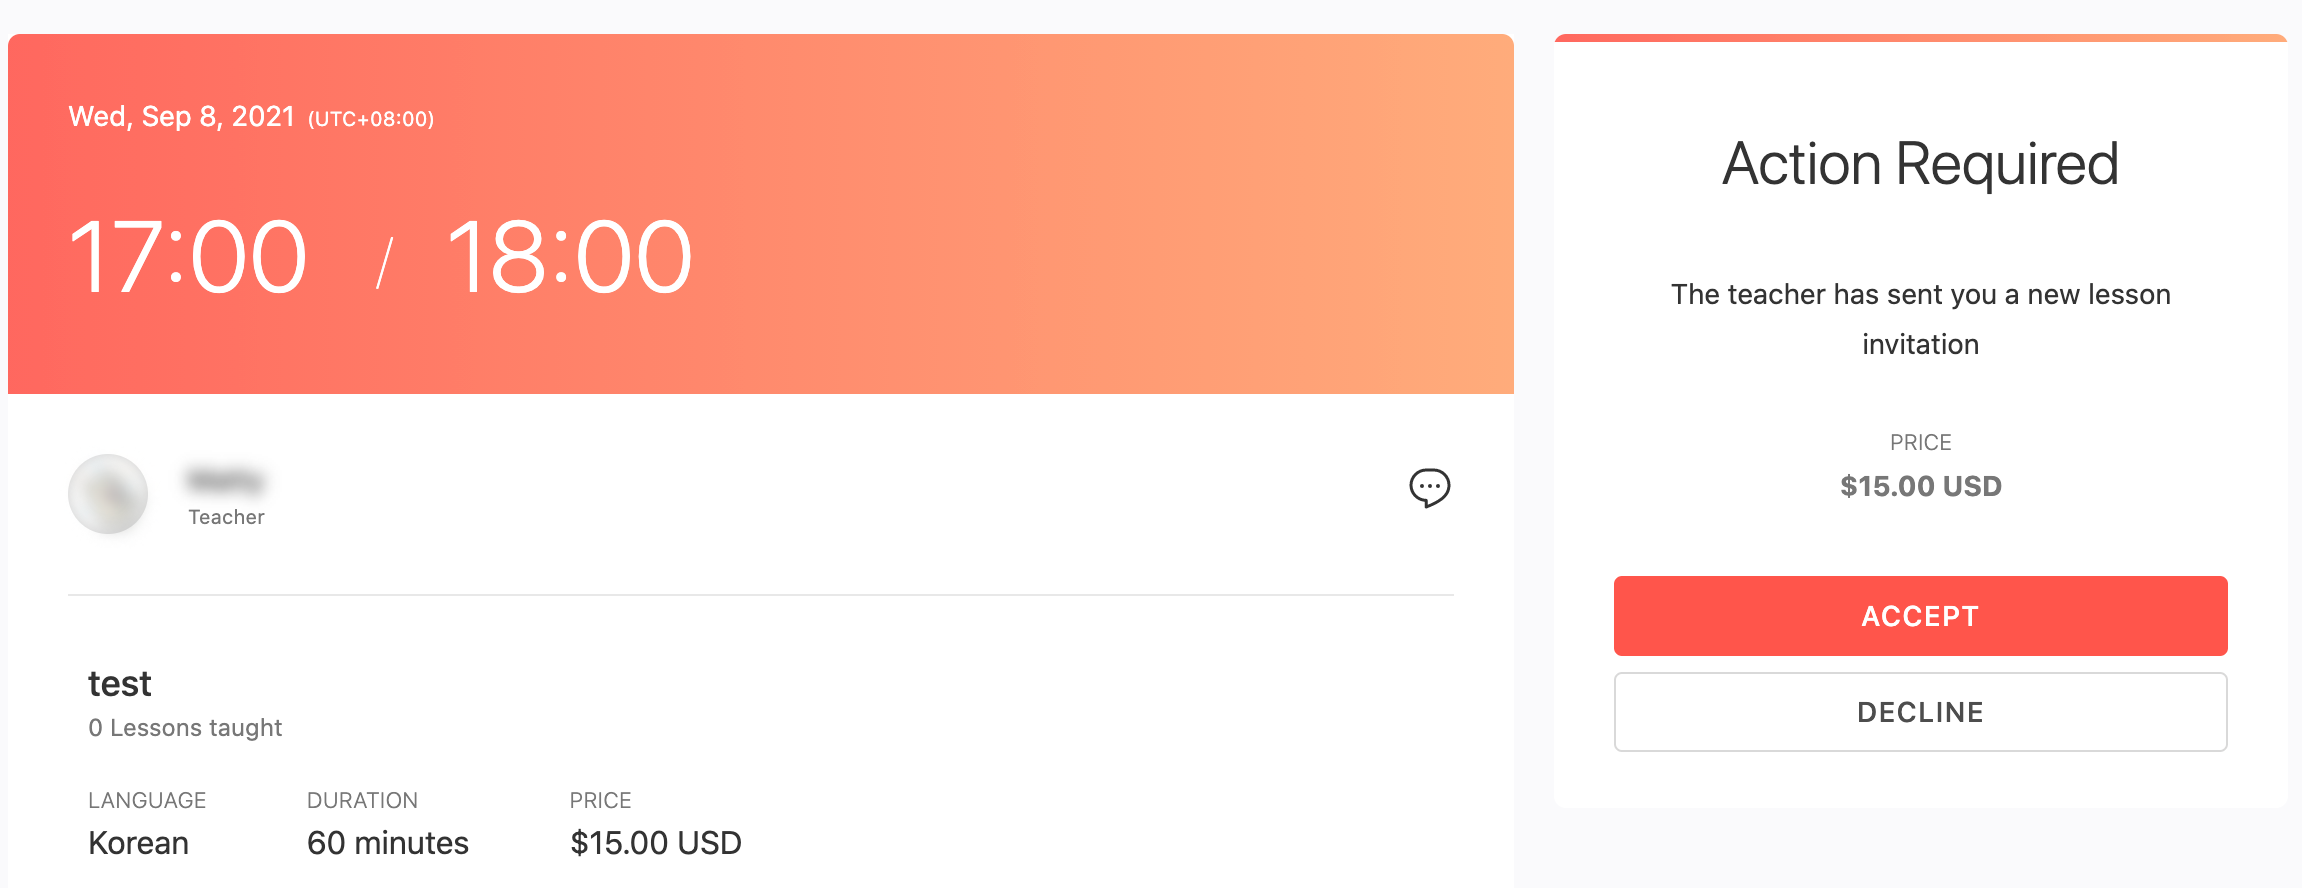The image size is (2302, 888).
Task: Click the $15.00 USD price under lesson details
Action: pos(656,843)
